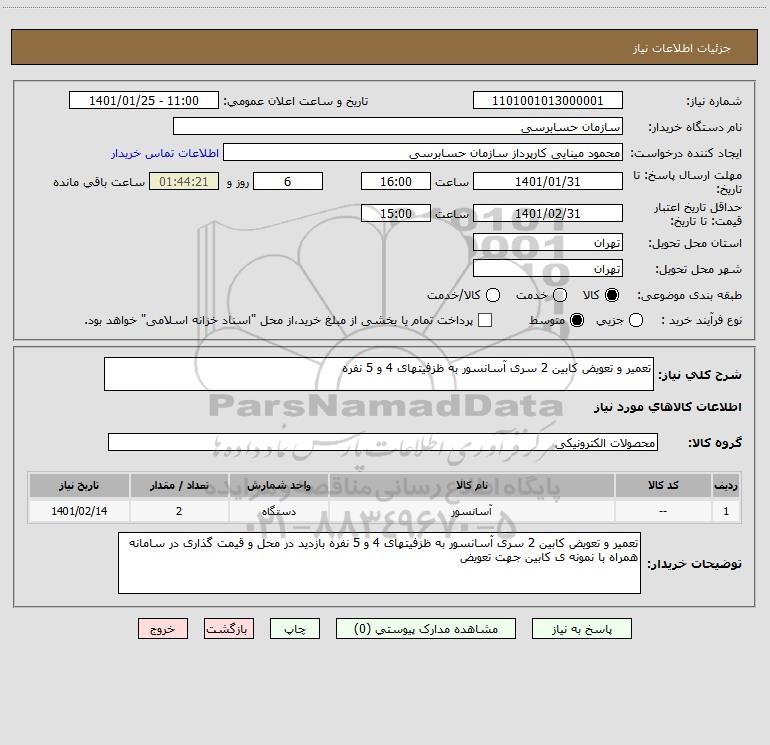Toggle the اسناد خزانه اسلامی payment checkbox
The width and height of the screenshot is (770, 745).
tap(485, 320)
